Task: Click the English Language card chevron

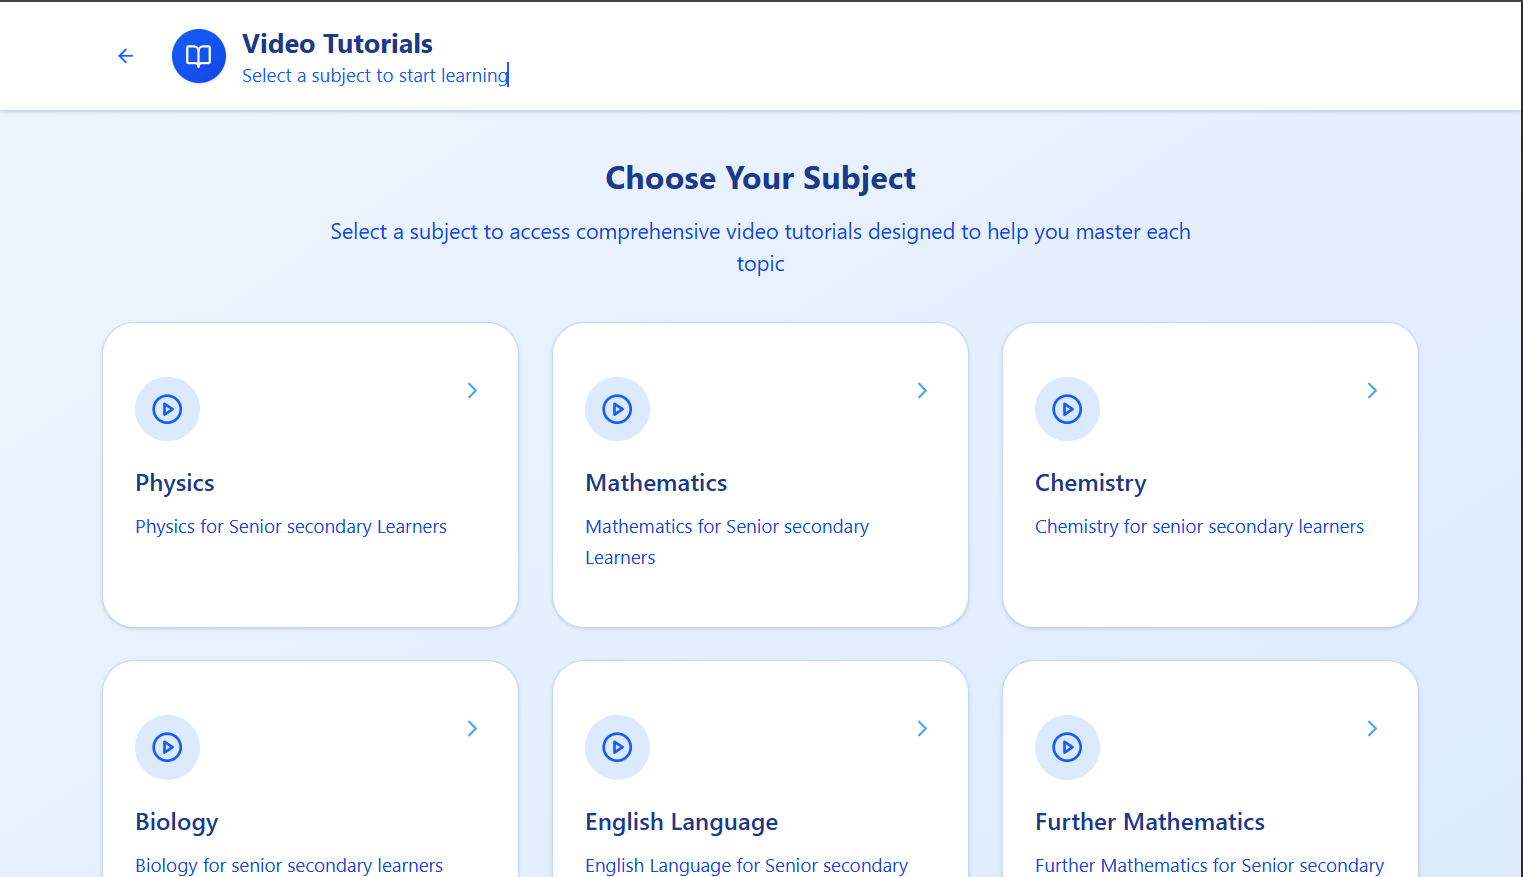Action: pos(922,728)
